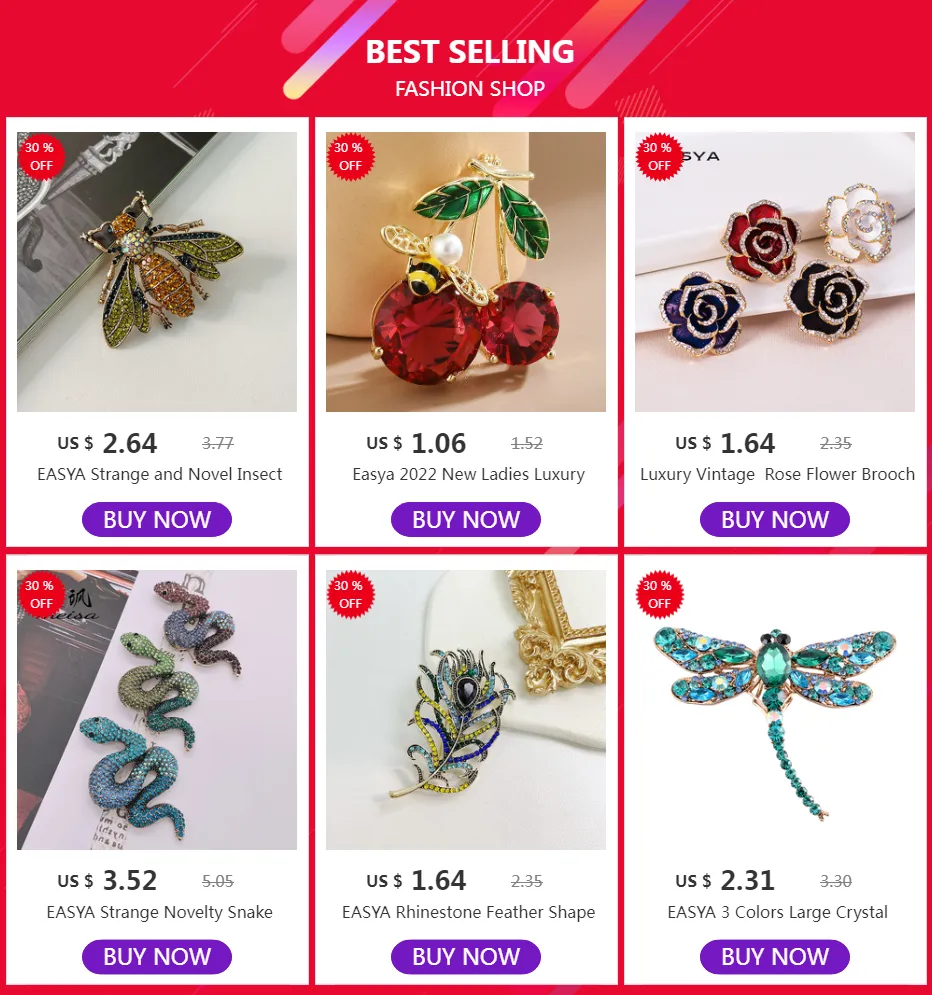Click the 30% OFF badge on the snake brooch
This screenshot has height=995, width=932.
(41, 594)
